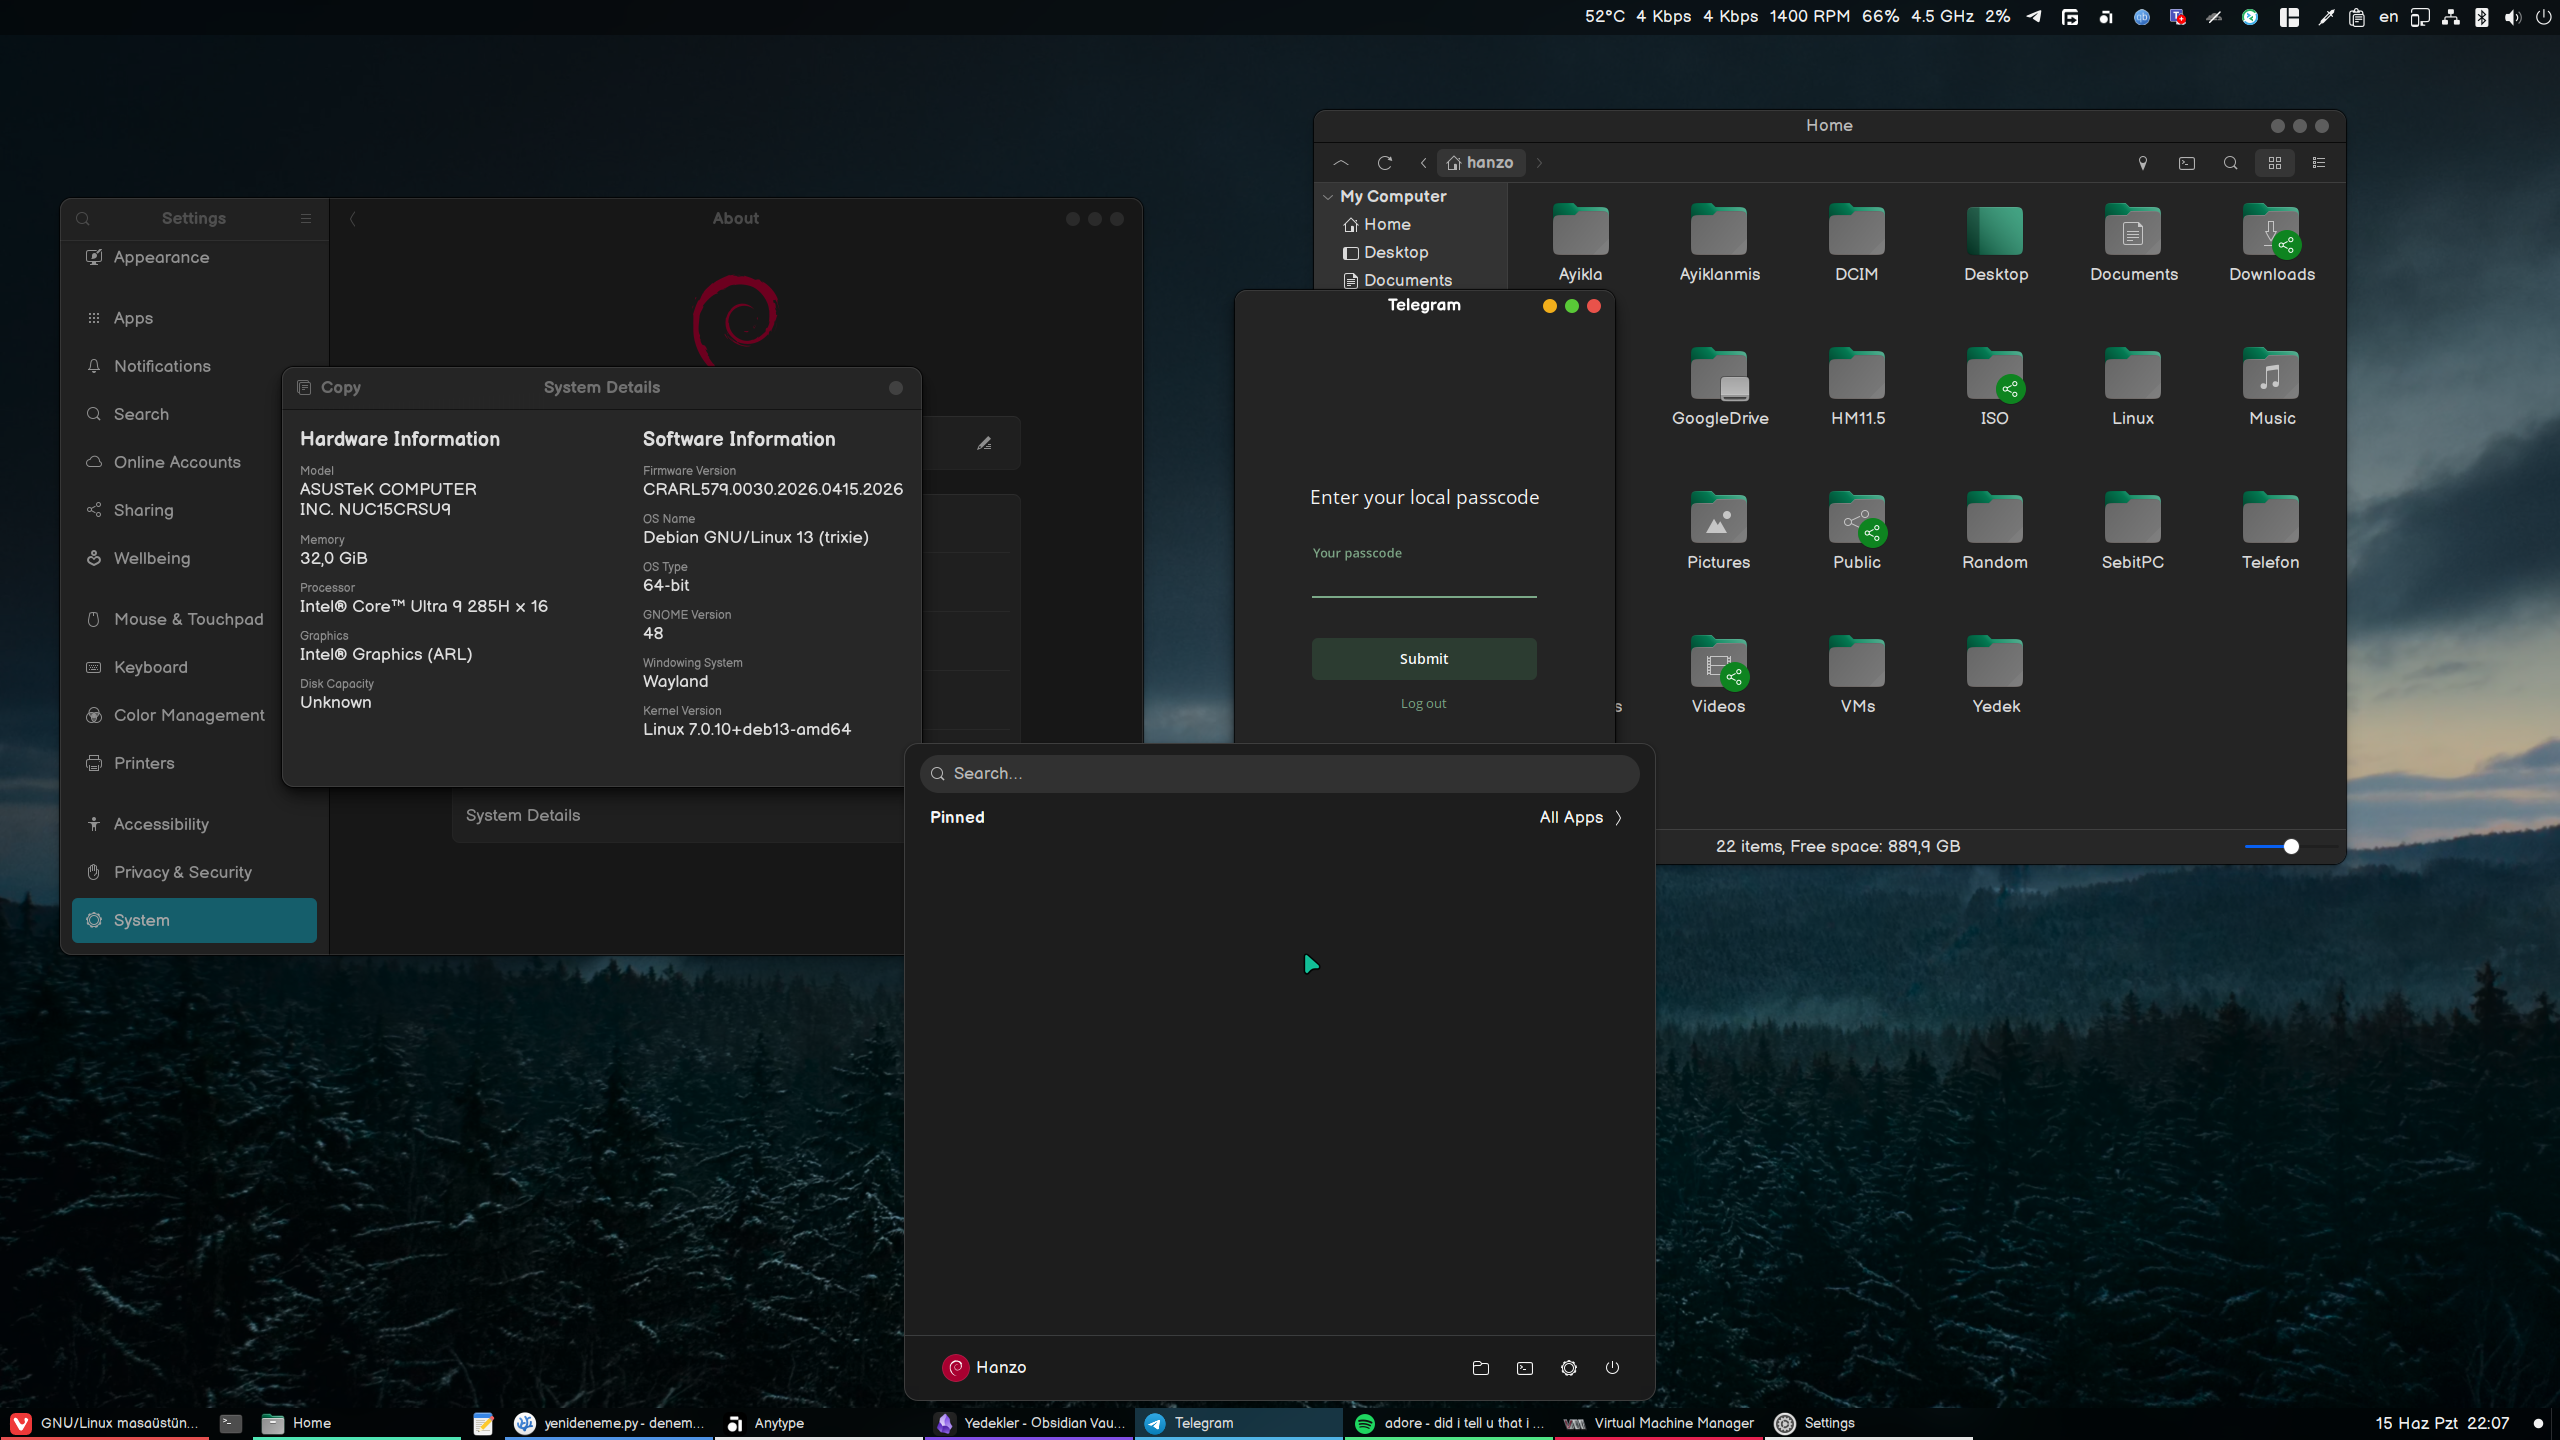This screenshot has width=2560, height=1440.
Task: Open Appearance settings panel
Action: tap(194, 258)
